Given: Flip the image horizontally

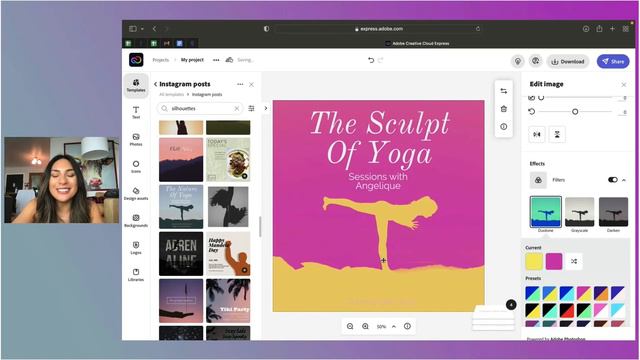Looking at the screenshot, I should [537, 134].
